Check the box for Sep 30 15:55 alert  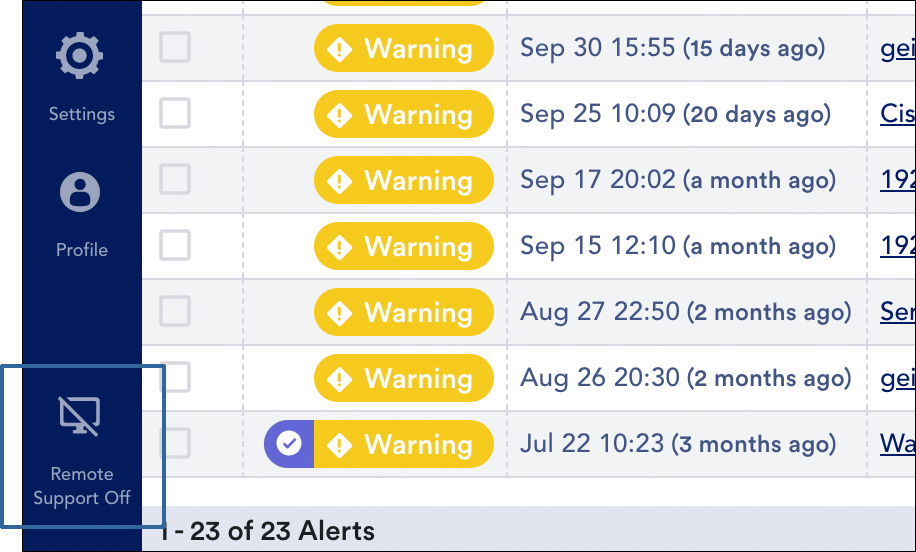click(x=175, y=47)
